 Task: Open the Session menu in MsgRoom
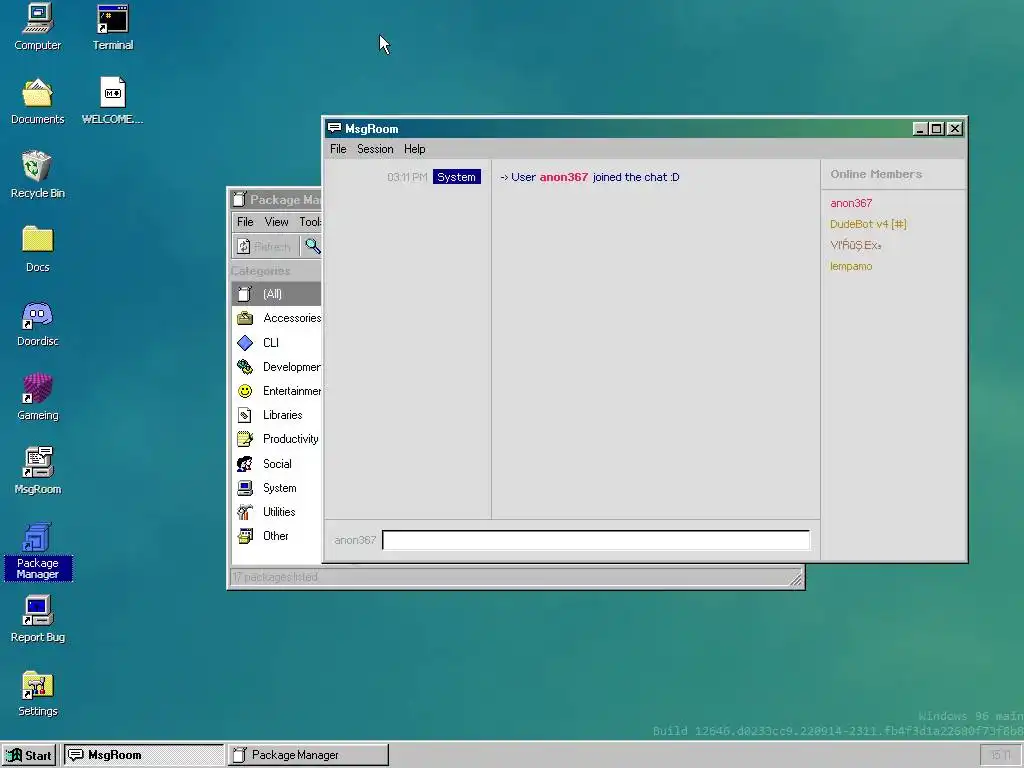click(x=375, y=149)
